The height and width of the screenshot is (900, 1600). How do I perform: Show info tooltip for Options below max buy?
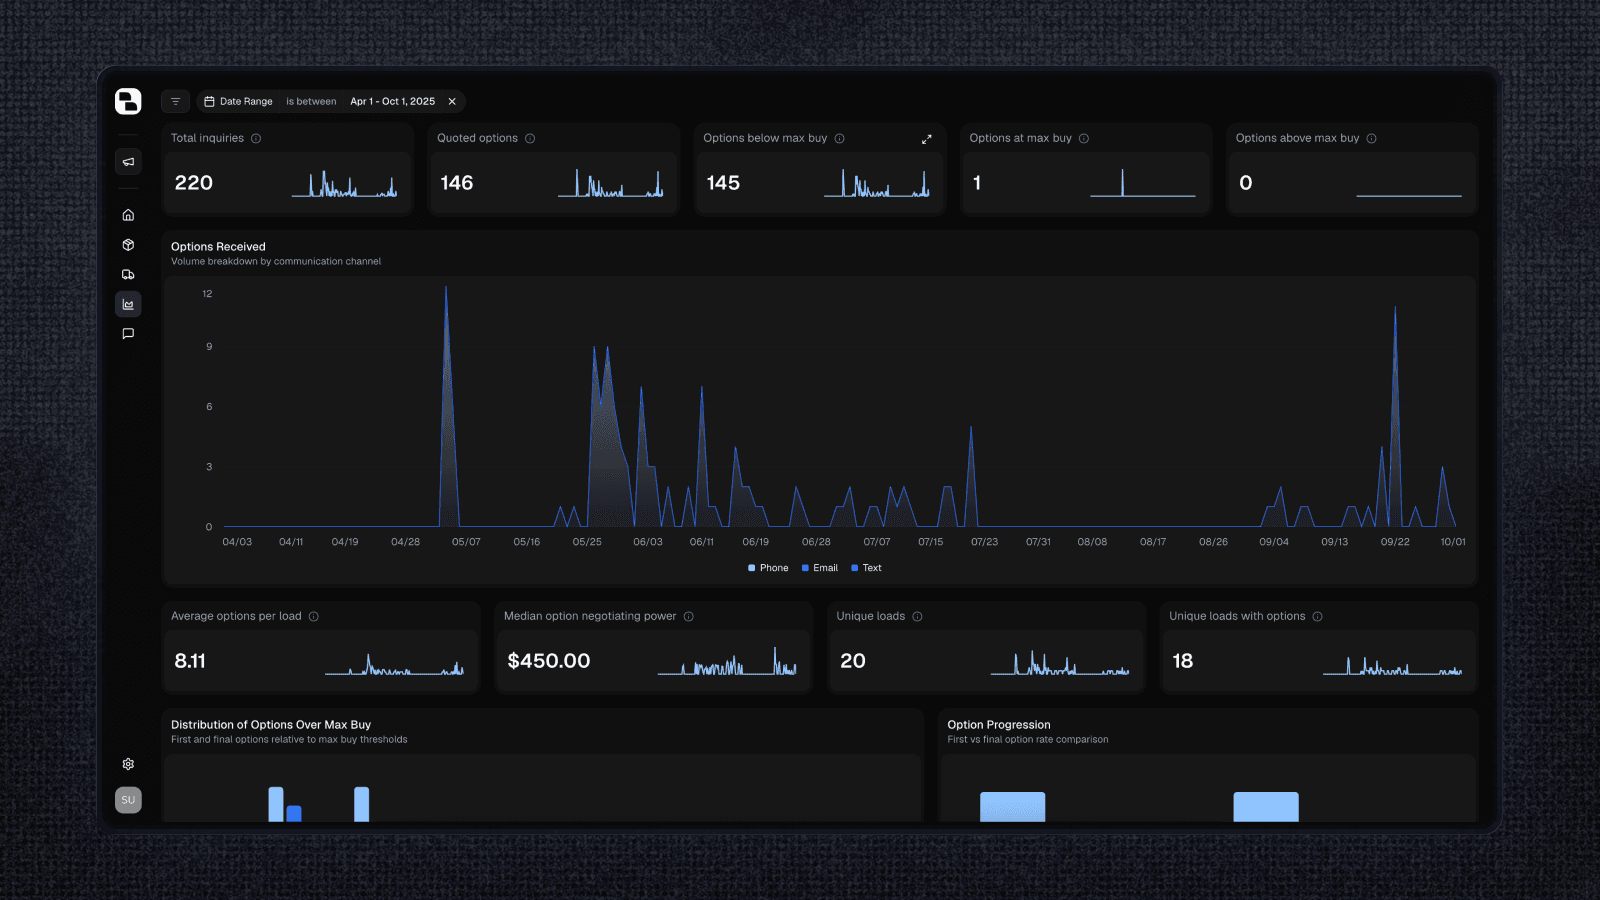pyautogui.click(x=840, y=139)
